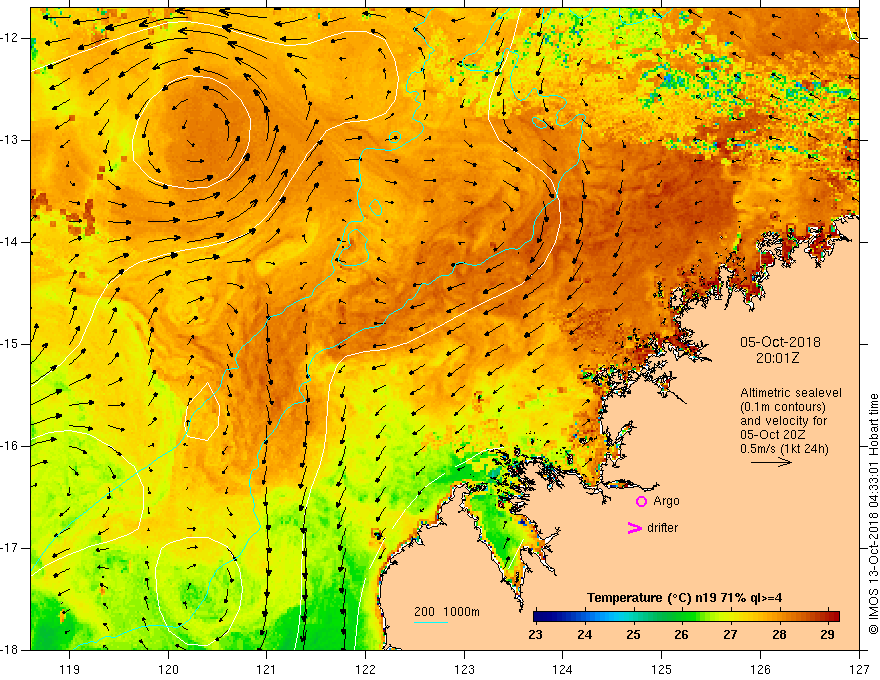Click the '120' longitude axis label
This screenshot has width=880, height=680.
[168, 669]
